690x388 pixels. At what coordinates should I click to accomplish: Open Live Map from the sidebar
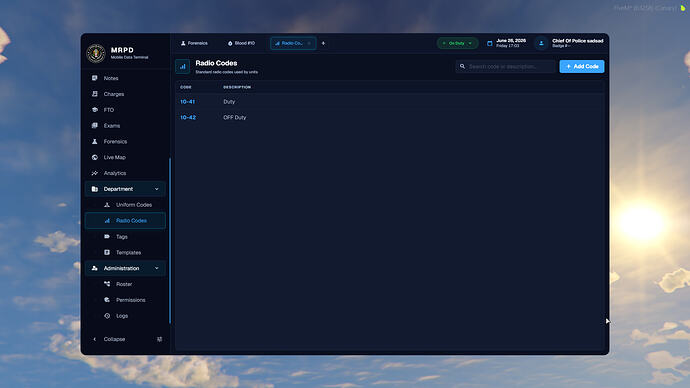[125, 157]
